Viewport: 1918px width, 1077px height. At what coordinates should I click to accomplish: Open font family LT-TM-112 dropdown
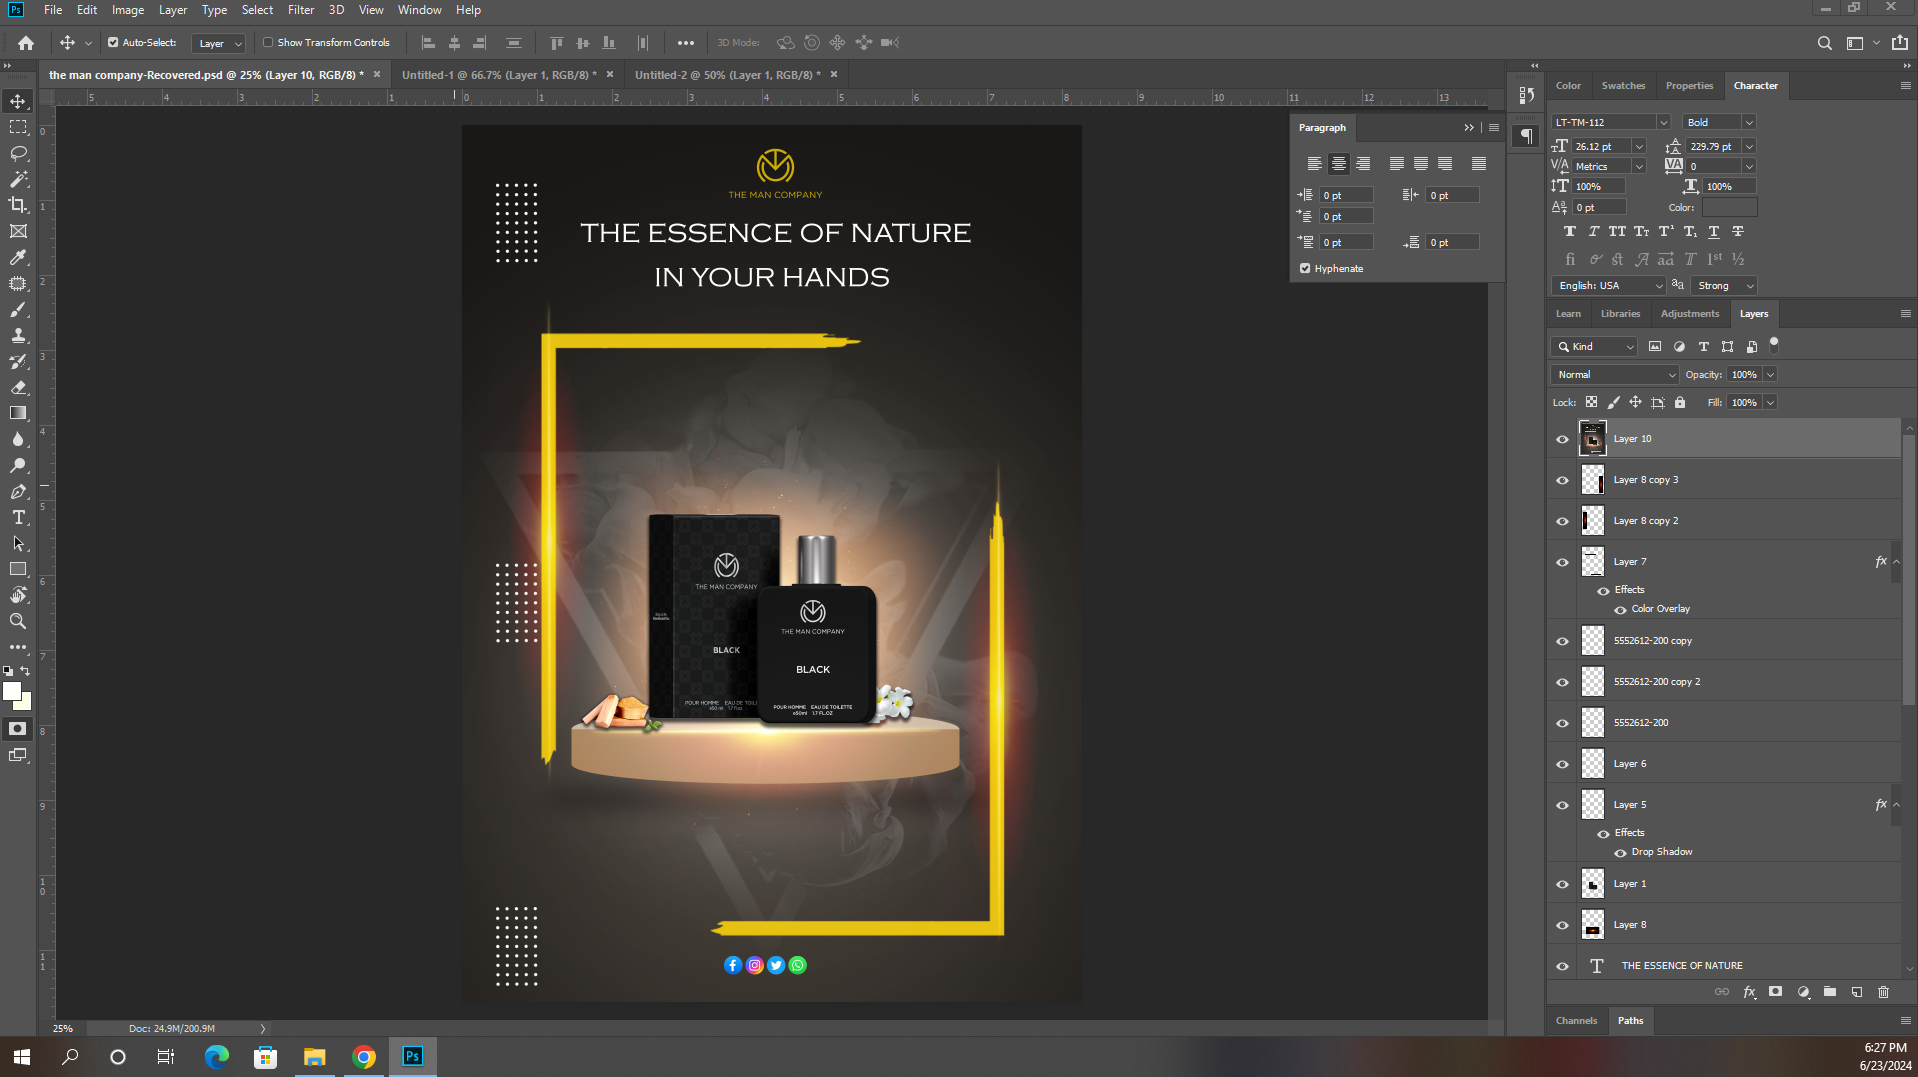tap(1663, 122)
